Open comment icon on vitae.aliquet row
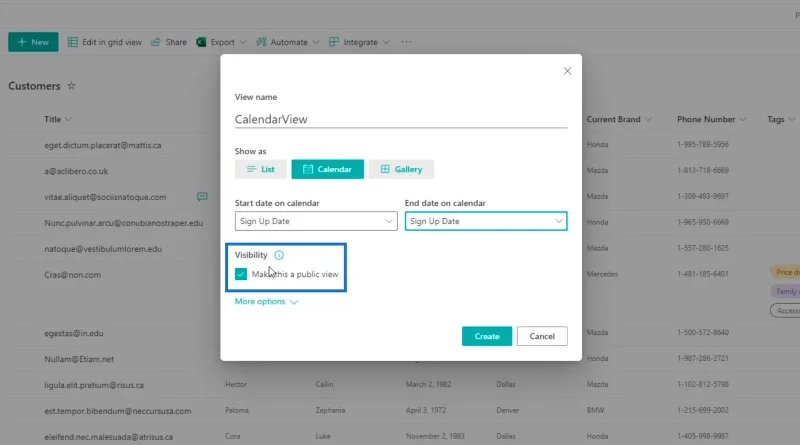 pos(202,196)
